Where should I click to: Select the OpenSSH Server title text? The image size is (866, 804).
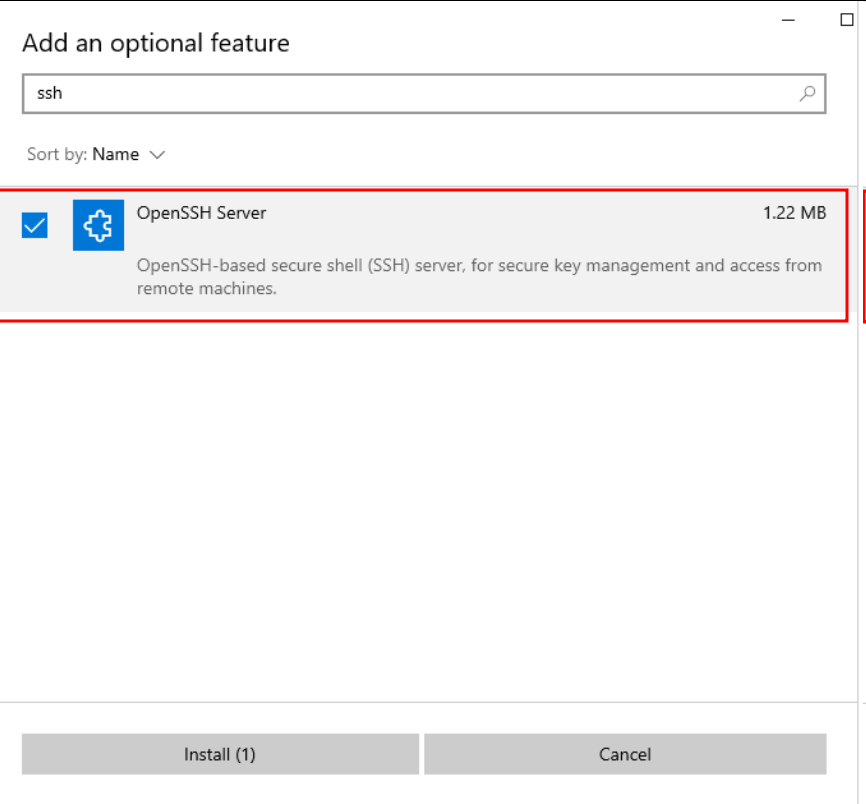coord(201,213)
